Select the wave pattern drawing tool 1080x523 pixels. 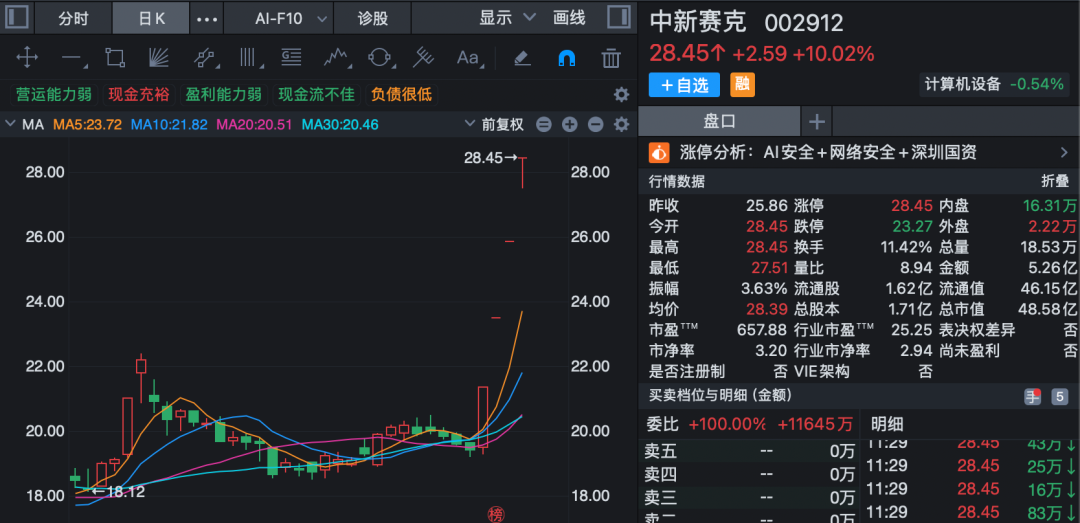(x=335, y=58)
